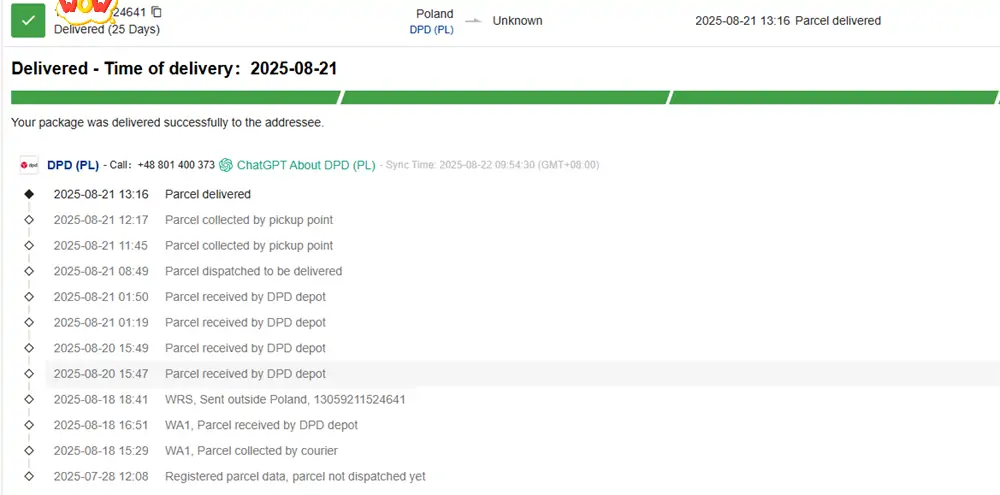Click 'Your package was delivered successfully' message
Screen dimensions: 1000x495
point(168,122)
